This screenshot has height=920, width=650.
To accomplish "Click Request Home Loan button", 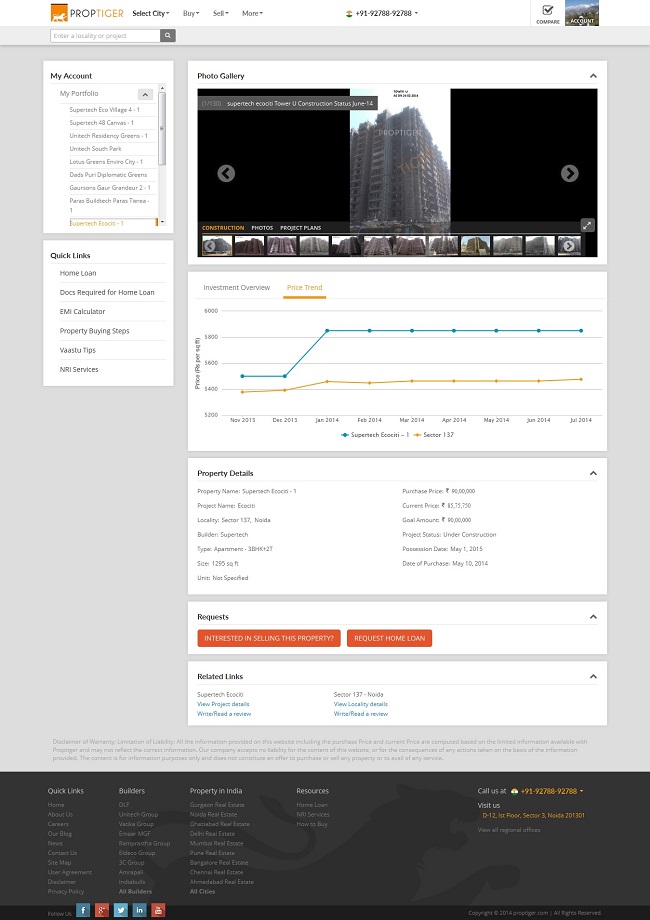I will (x=390, y=638).
